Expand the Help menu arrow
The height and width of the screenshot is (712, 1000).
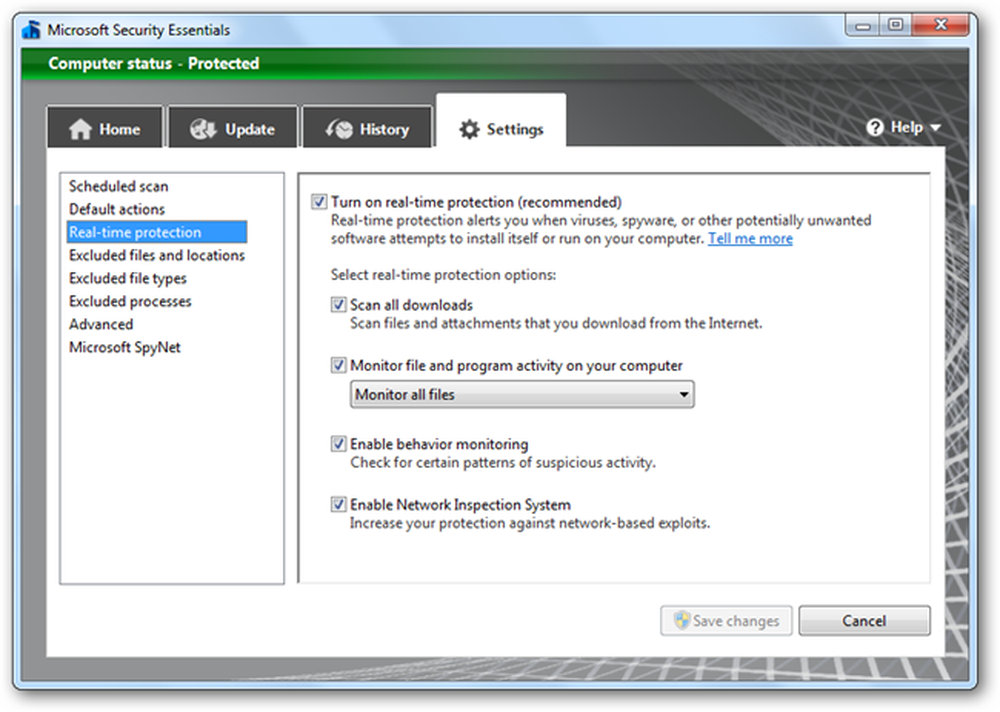936,128
